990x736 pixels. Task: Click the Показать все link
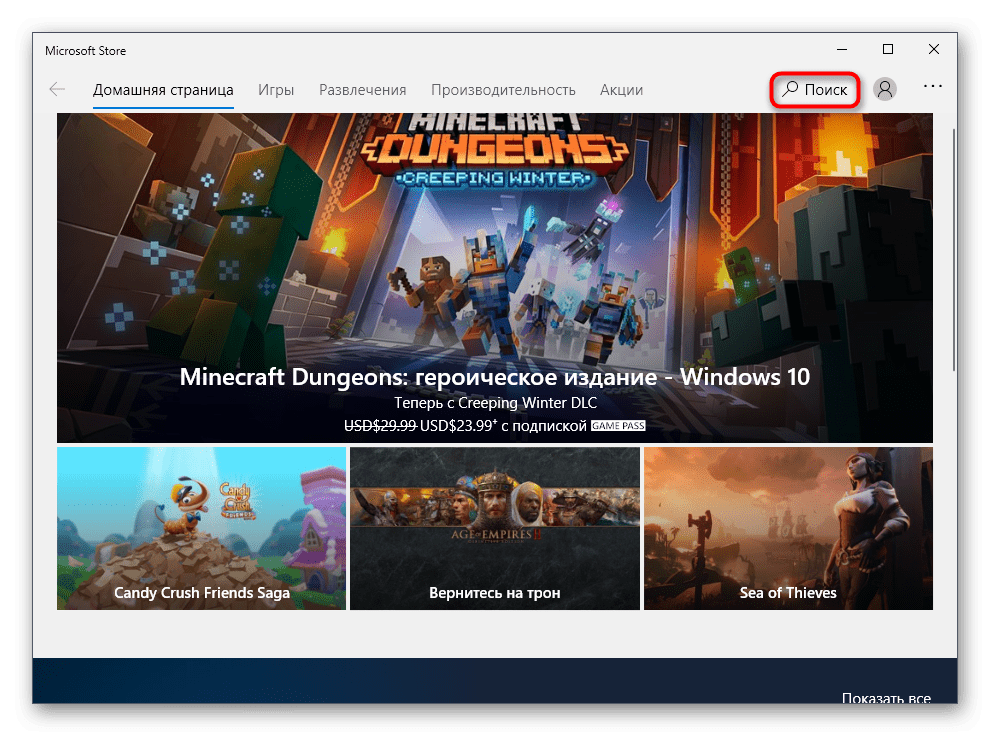click(886, 698)
